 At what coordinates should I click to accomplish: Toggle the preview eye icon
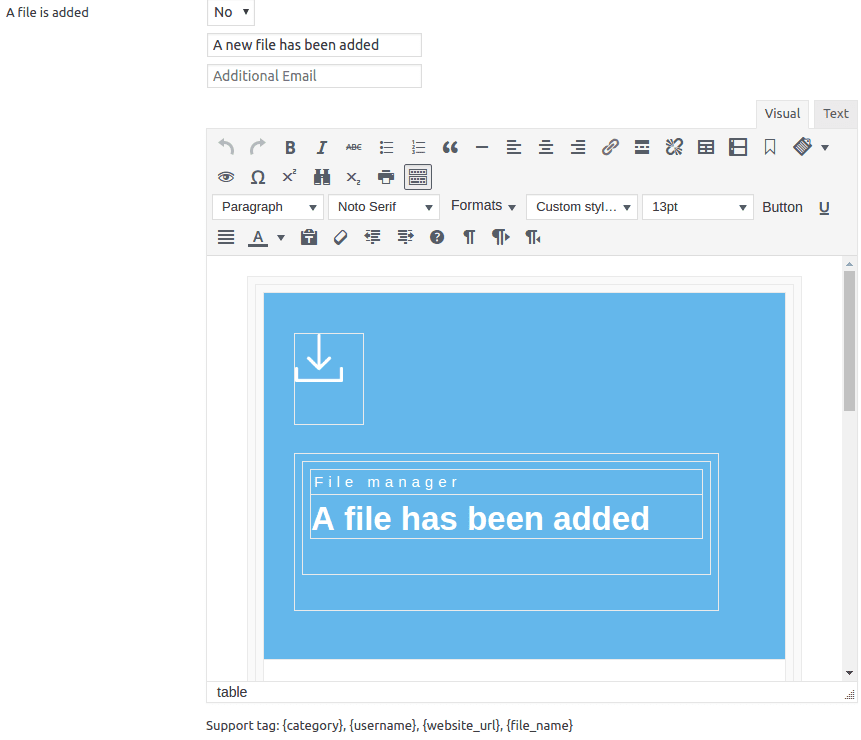coord(226,177)
